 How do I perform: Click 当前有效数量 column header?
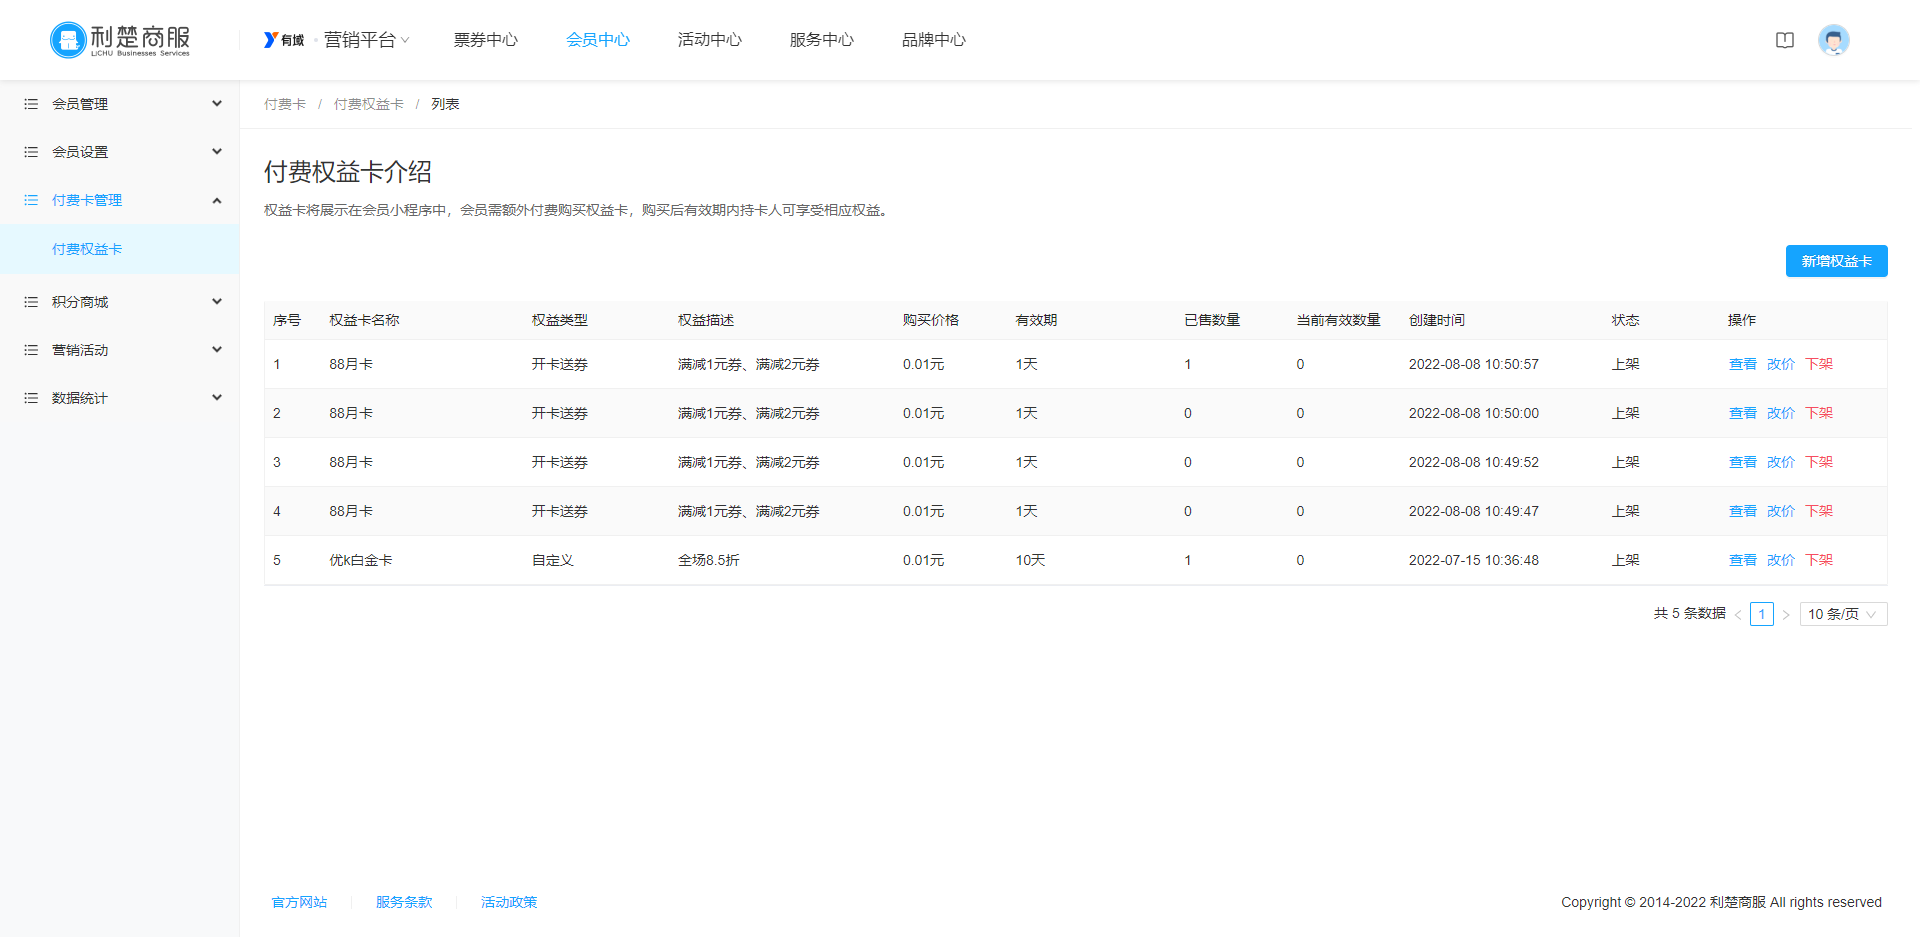[1339, 320]
